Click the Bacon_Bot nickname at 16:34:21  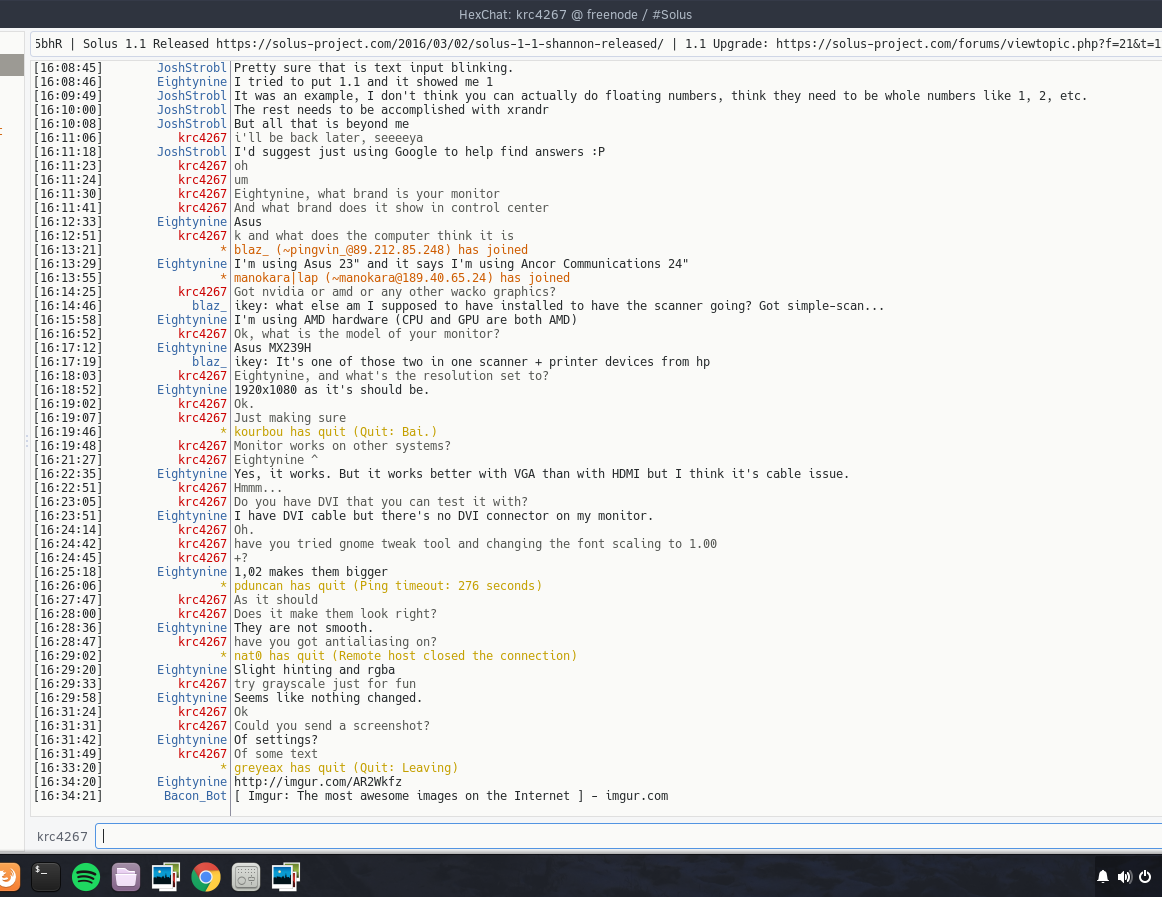[x=195, y=795]
